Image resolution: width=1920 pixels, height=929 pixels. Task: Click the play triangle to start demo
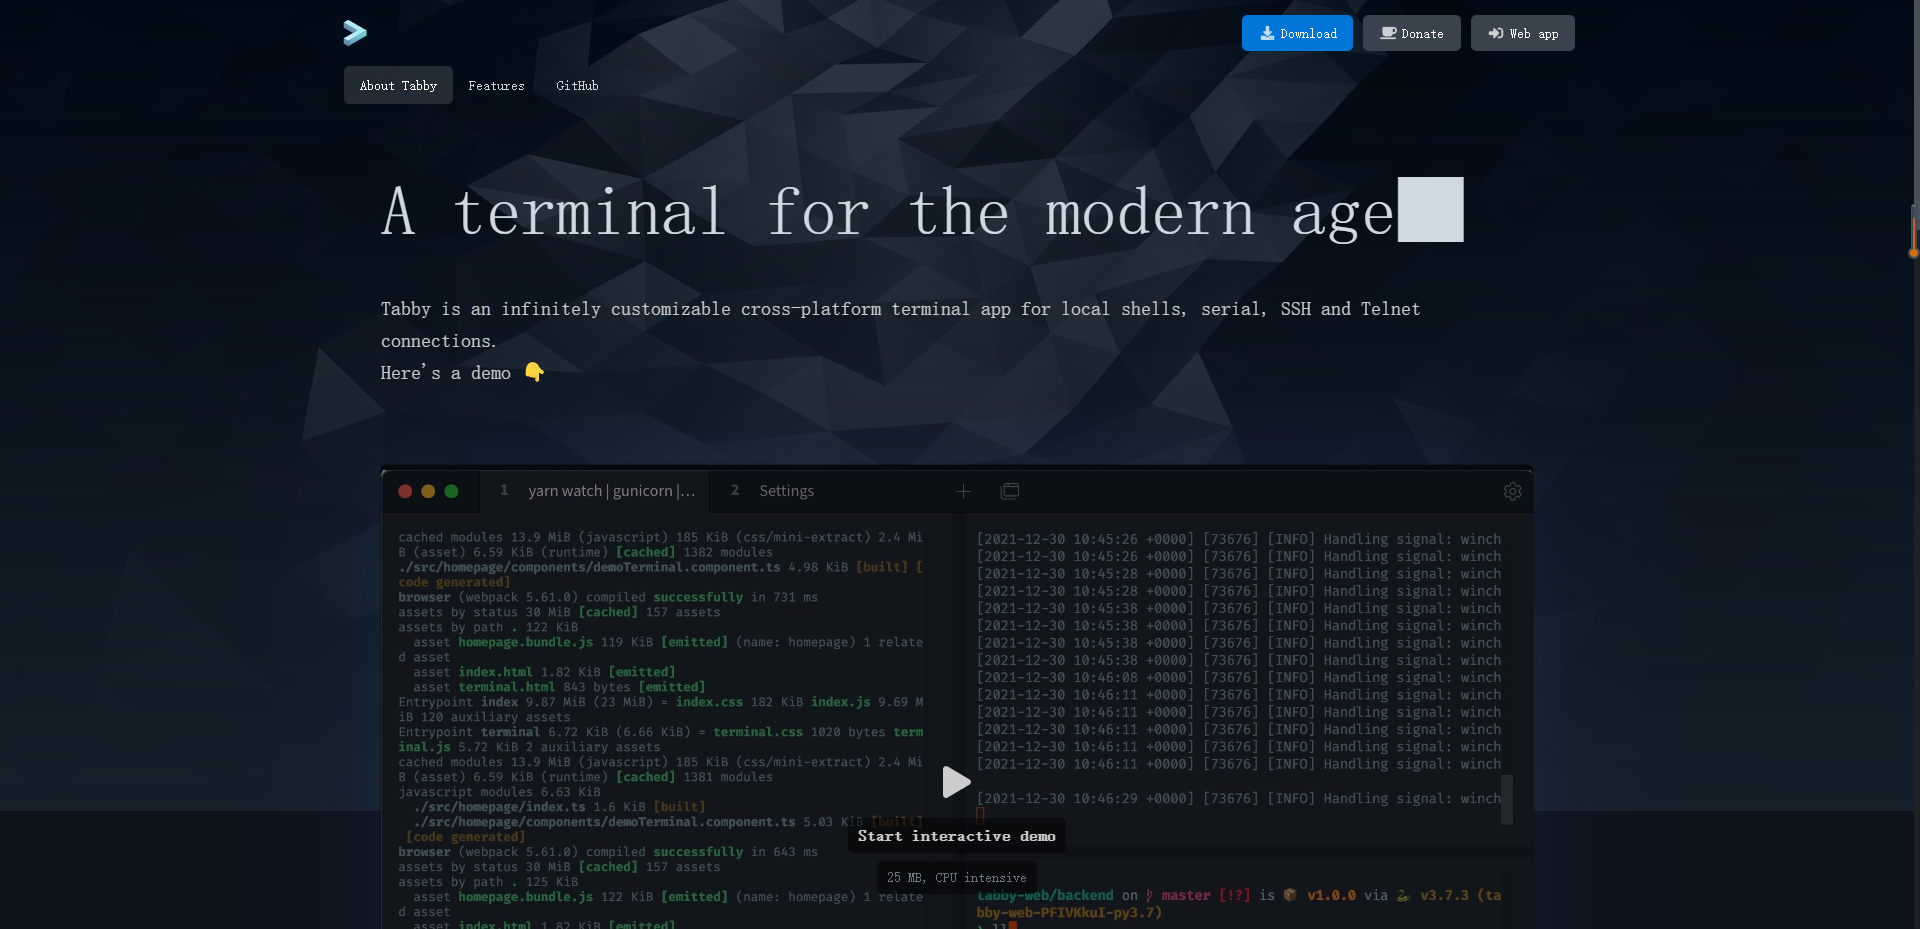coord(956,782)
